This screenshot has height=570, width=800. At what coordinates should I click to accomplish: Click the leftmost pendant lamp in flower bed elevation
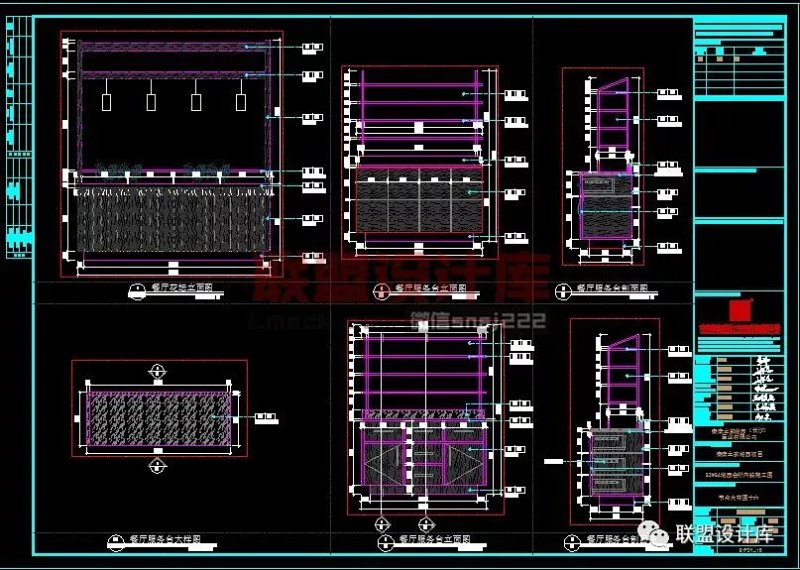tap(106, 101)
